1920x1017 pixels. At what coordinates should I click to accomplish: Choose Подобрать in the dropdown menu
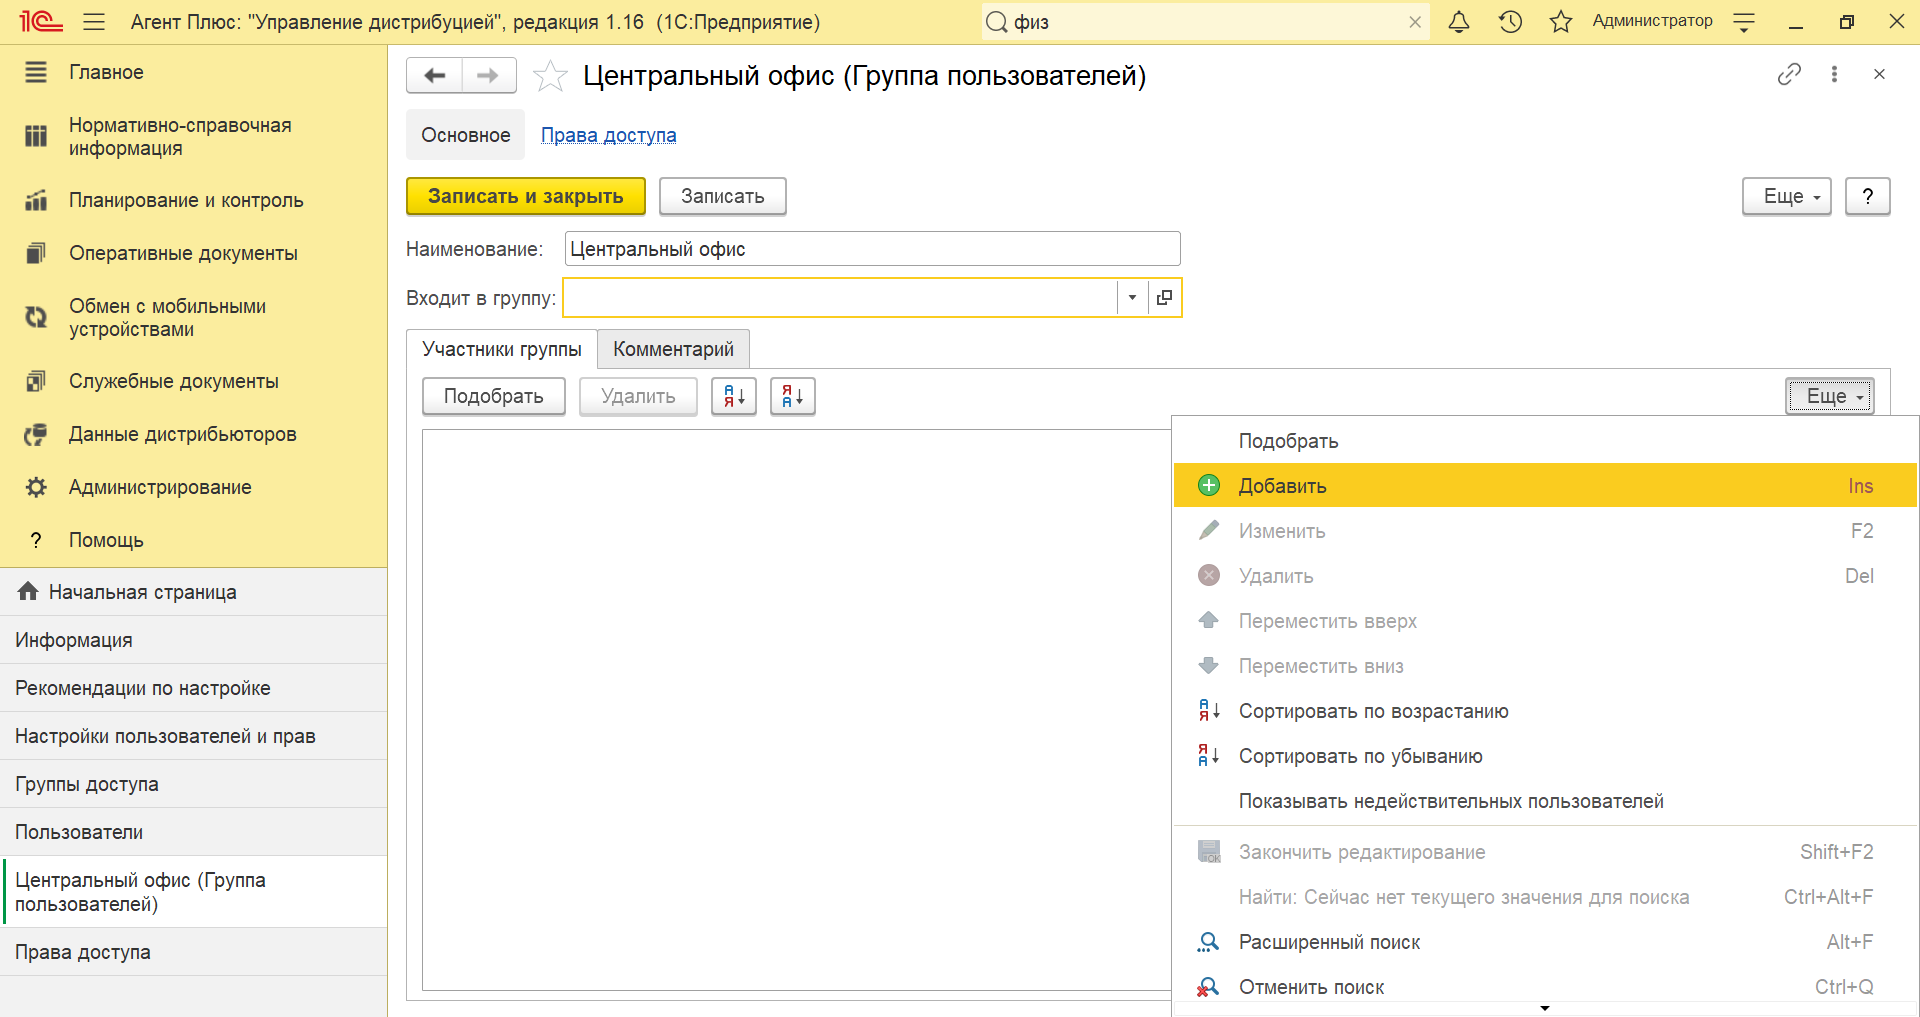(1545, 441)
